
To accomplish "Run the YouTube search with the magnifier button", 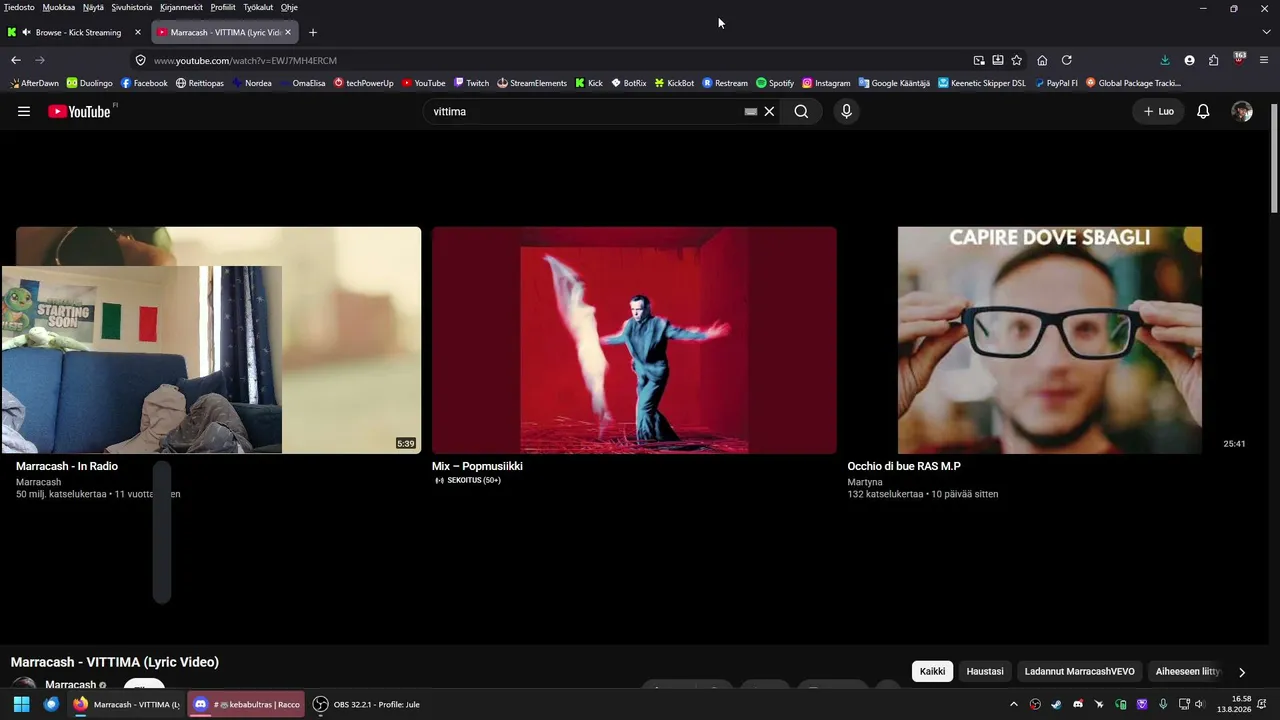I will pyautogui.click(x=801, y=112).
